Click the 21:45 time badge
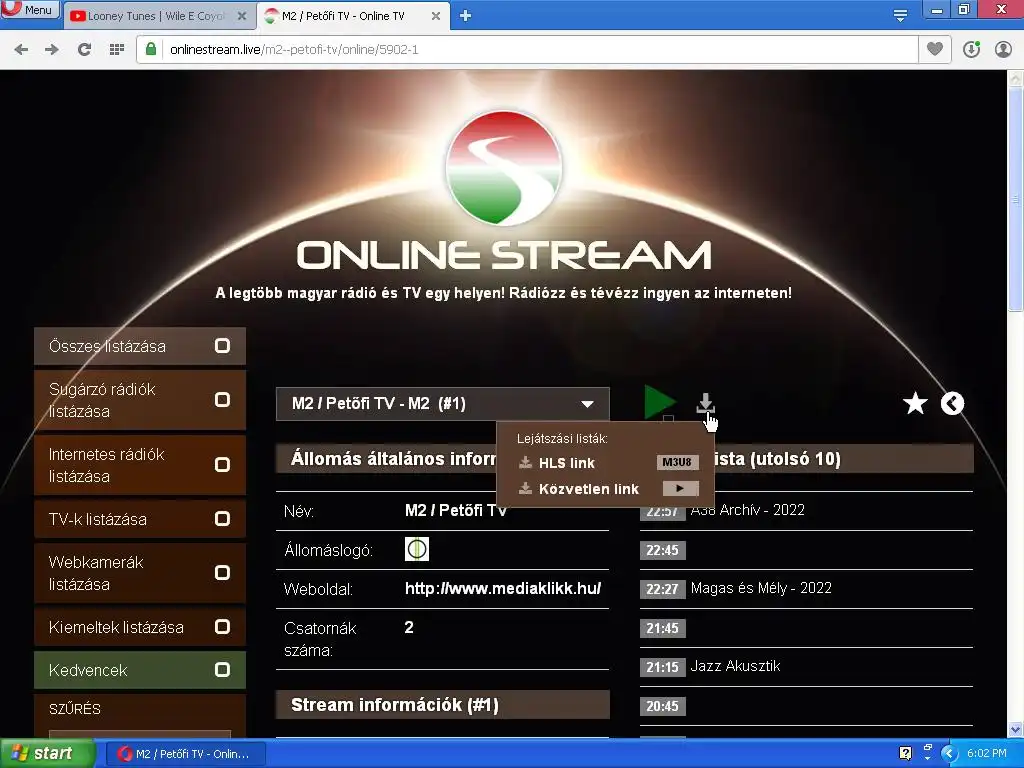The height and width of the screenshot is (768, 1024). [662, 628]
